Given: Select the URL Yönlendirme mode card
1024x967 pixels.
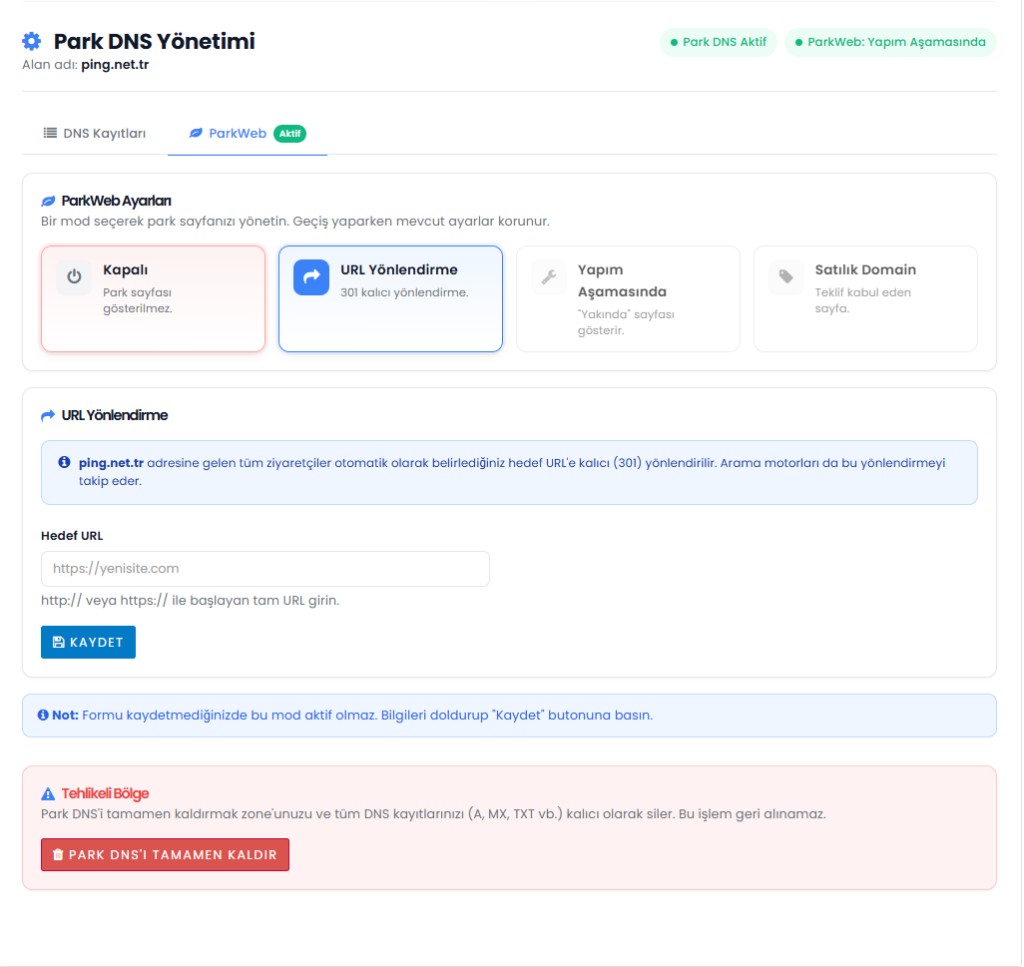Looking at the screenshot, I should (391, 298).
